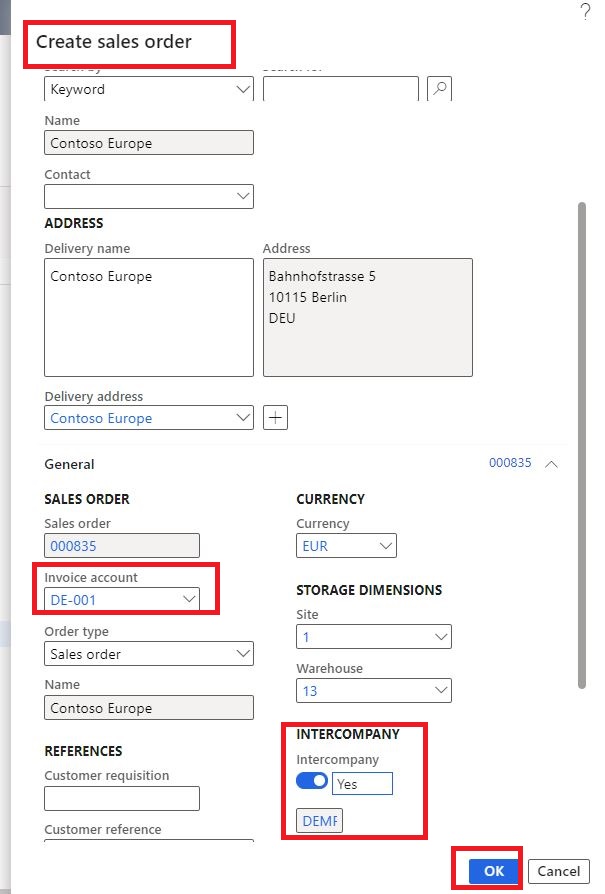Click the 000835 link in General header
The width and height of the screenshot is (605, 894).
(509, 464)
